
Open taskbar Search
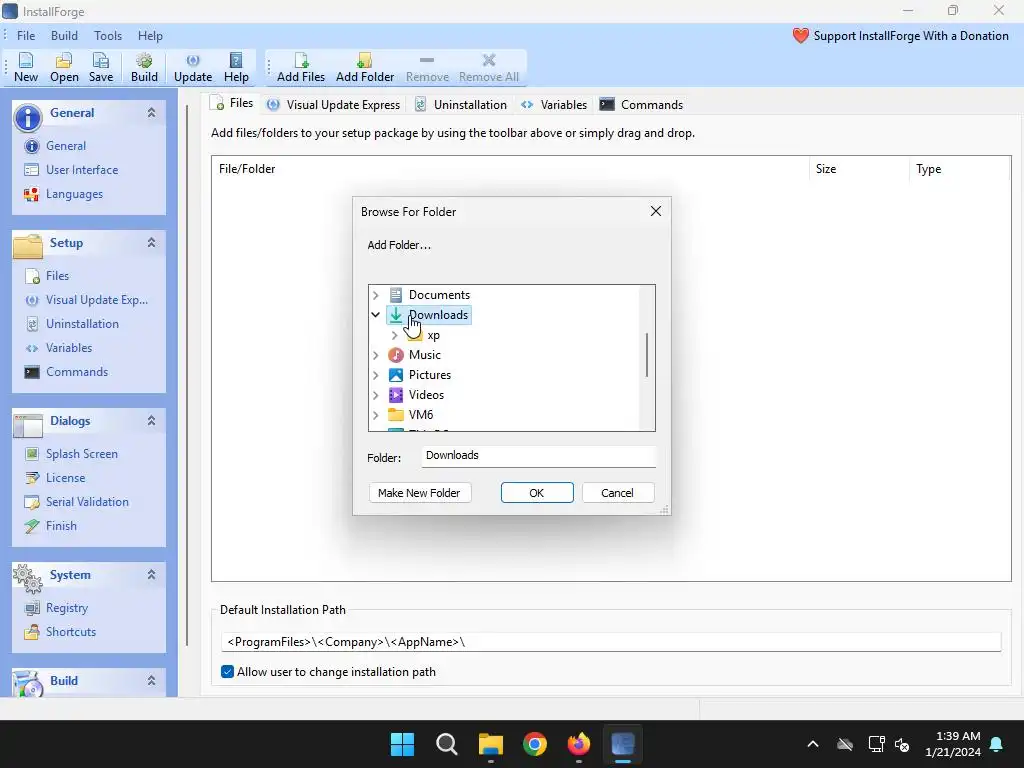click(x=447, y=744)
